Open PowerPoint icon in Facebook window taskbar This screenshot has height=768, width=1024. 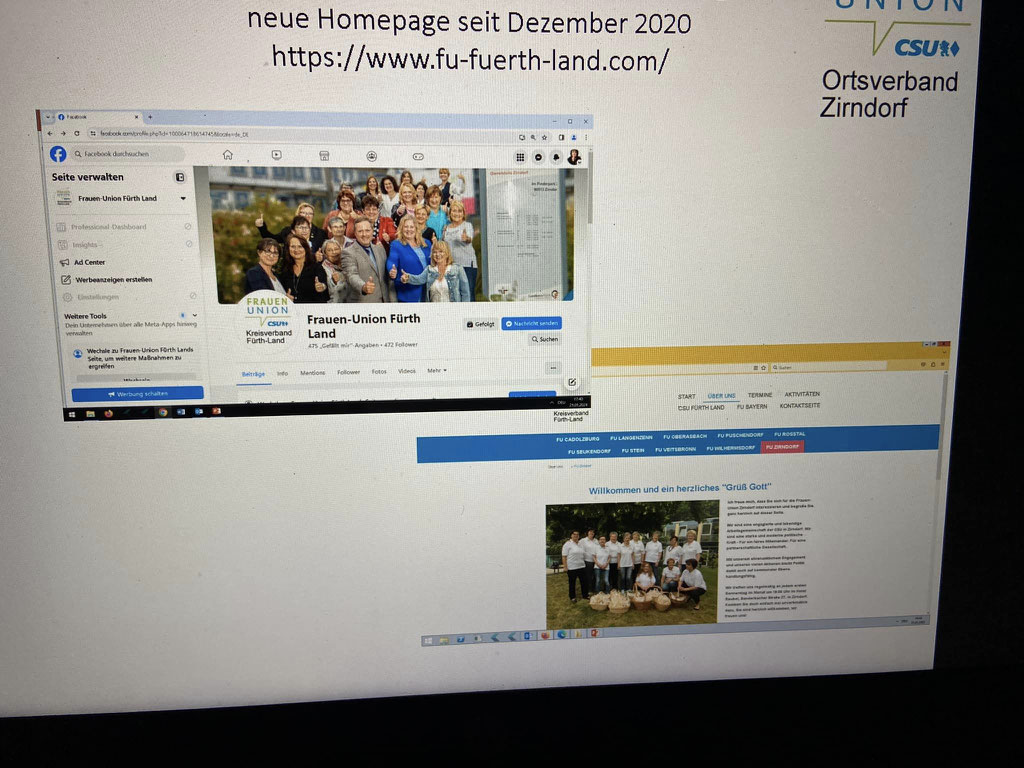click(x=216, y=411)
